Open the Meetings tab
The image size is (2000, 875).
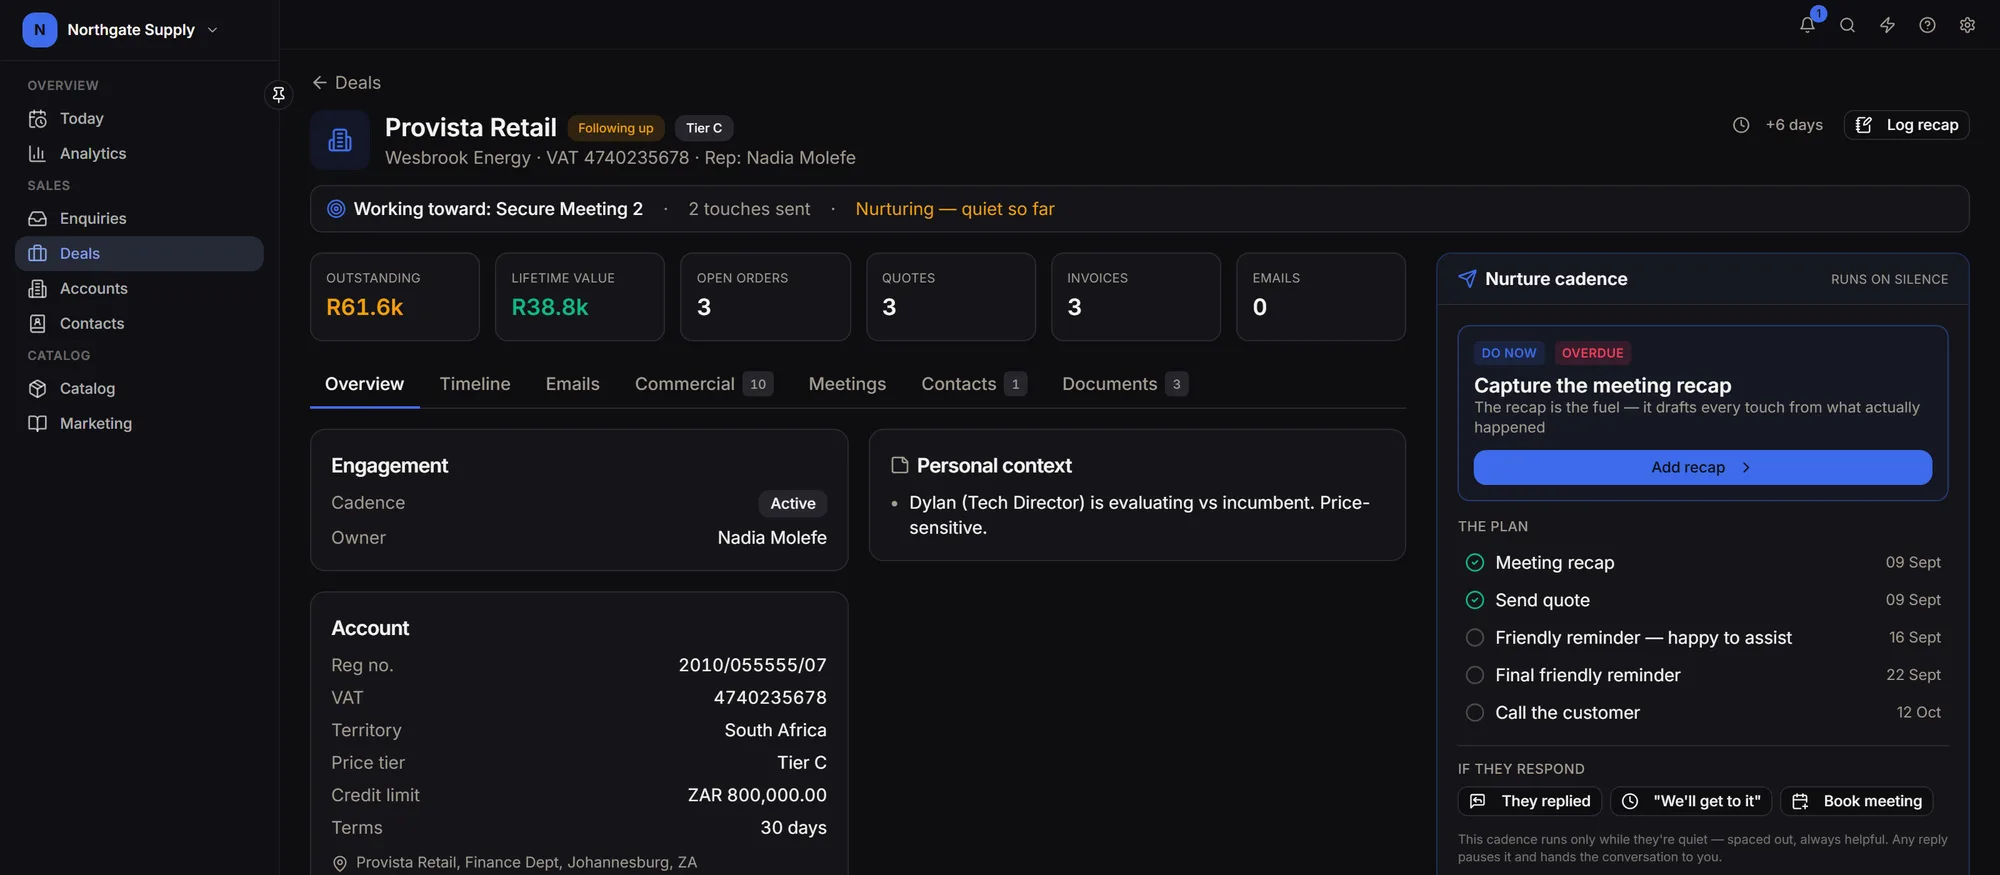pyautogui.click(x=847, y=384)
